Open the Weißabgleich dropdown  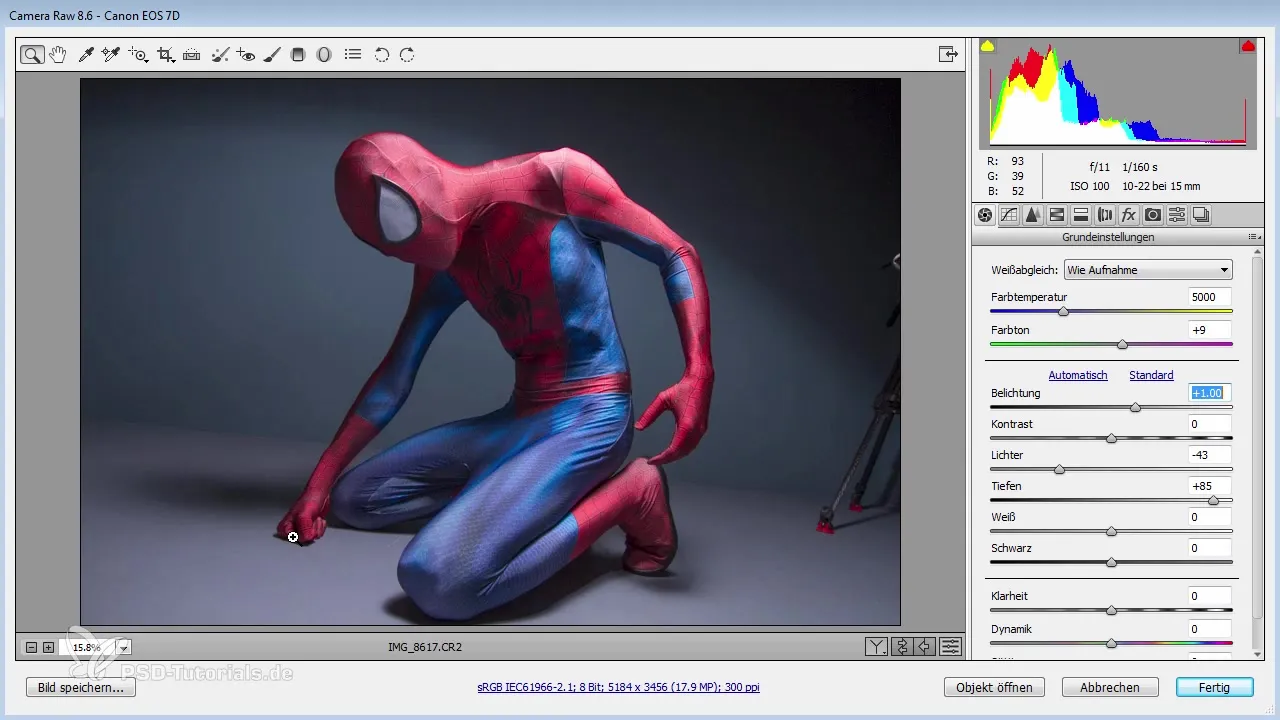point(1148,270)
